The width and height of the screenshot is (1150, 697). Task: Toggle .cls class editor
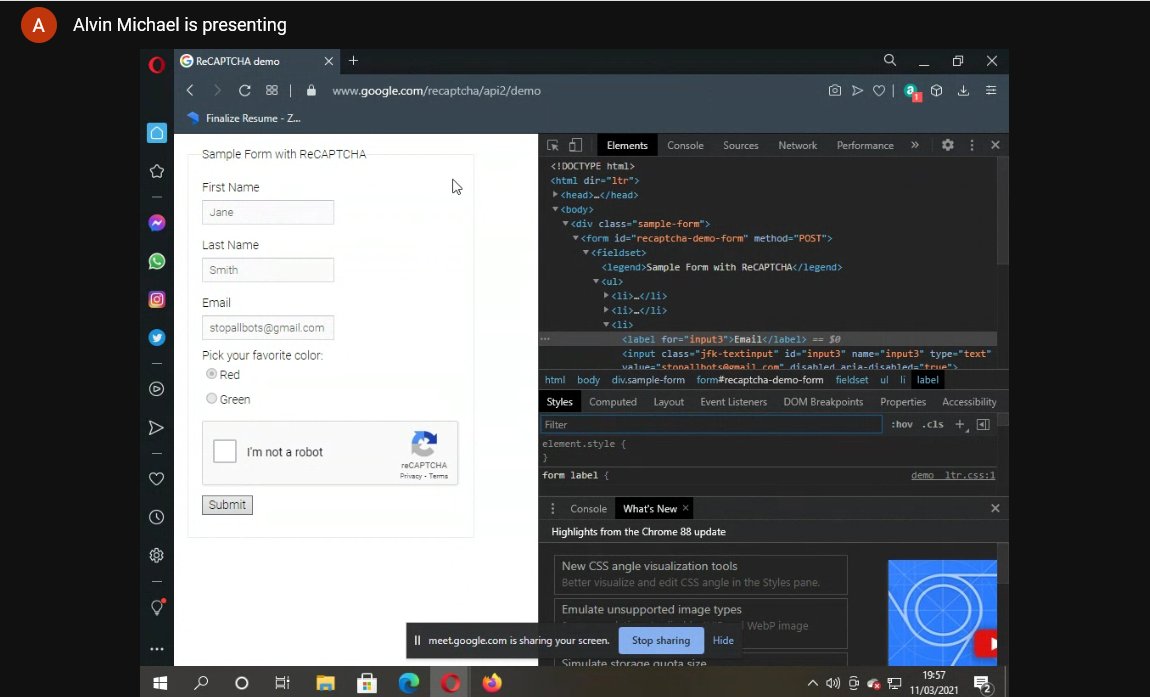click(933, 424)
